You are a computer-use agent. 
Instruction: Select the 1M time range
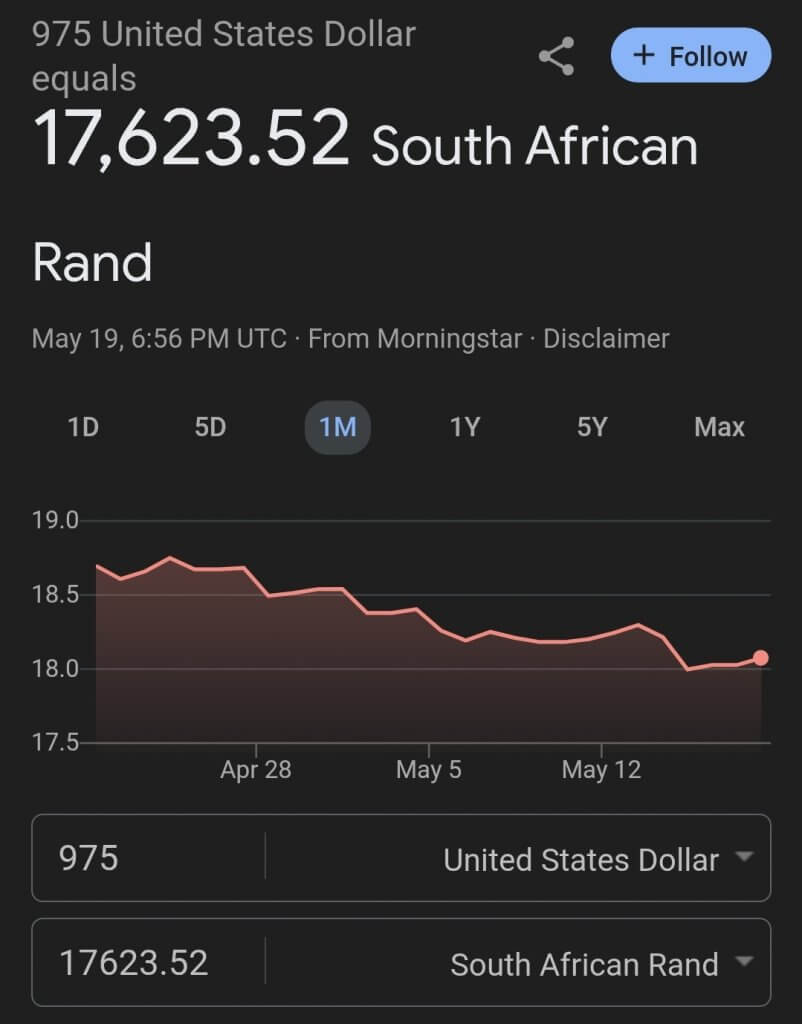[x=337, y=427]
